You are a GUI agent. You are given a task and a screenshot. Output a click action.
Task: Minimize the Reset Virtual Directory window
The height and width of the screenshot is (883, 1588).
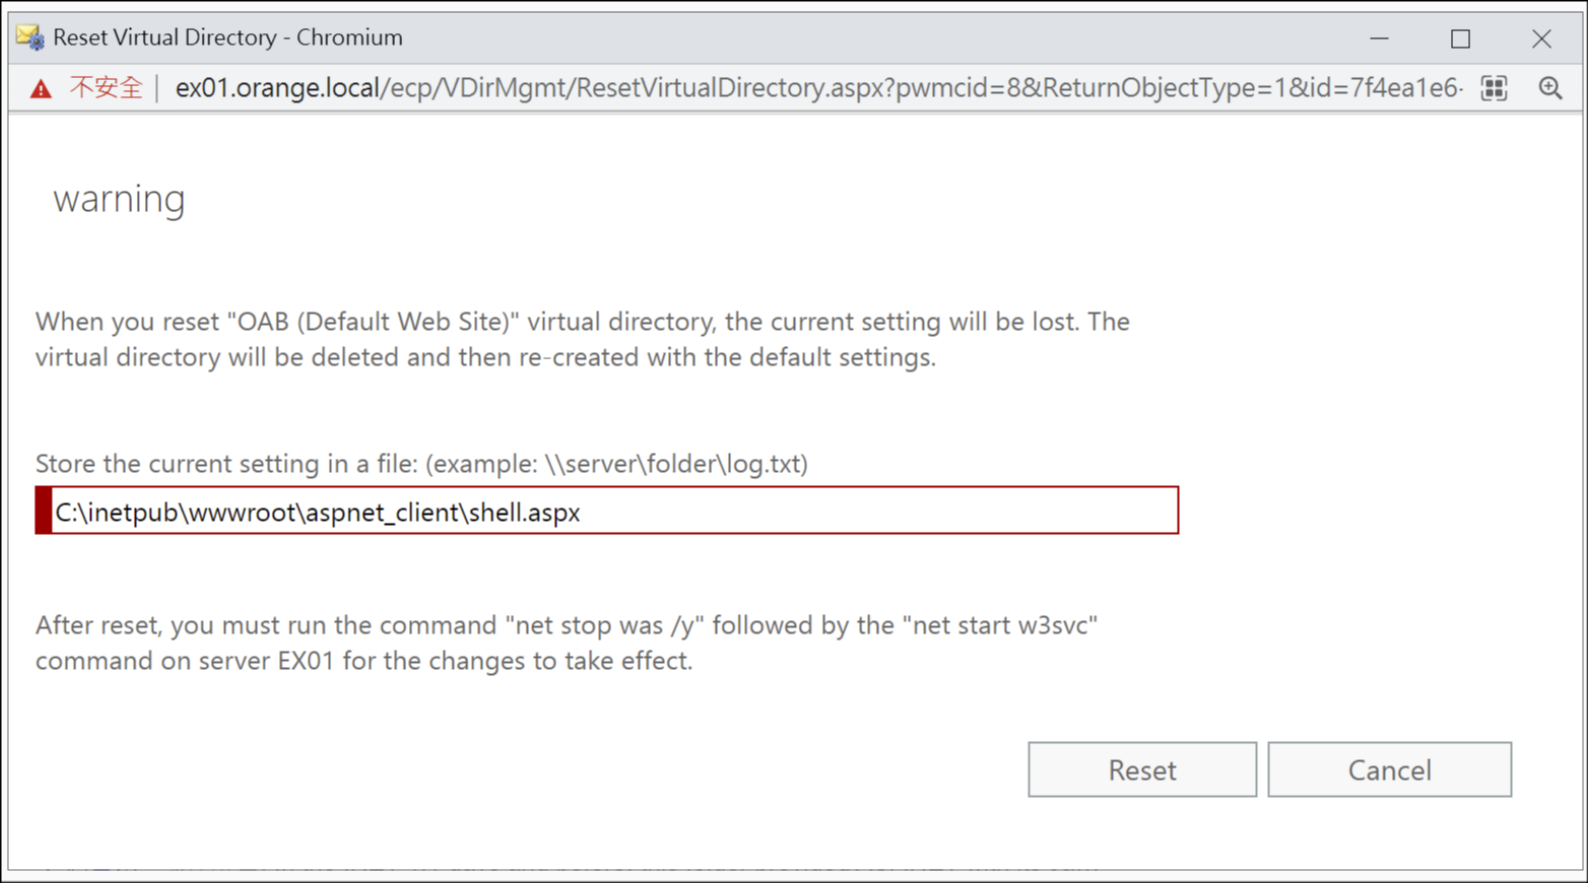1379,38
